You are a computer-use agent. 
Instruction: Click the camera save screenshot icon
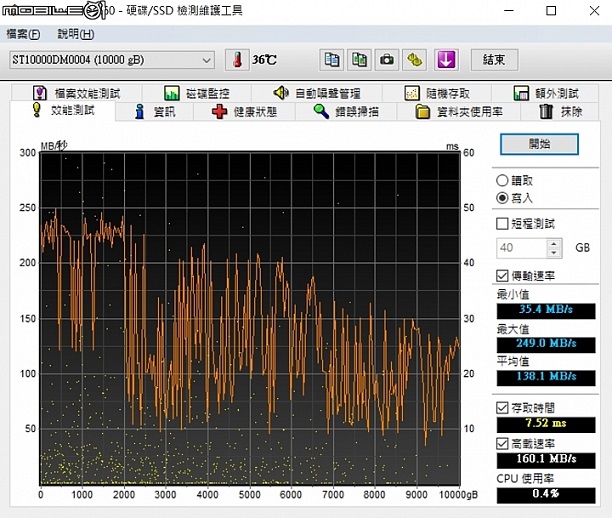(387, 60)
